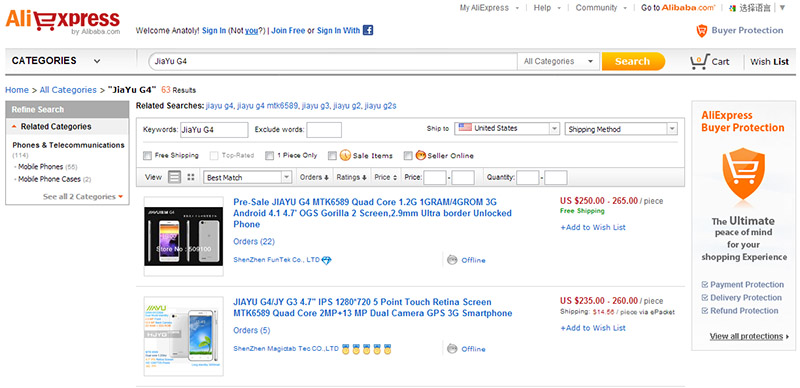The image size is (800, 388).
Task: Click Add to Wish List for the first product
Action: point(593,227)
